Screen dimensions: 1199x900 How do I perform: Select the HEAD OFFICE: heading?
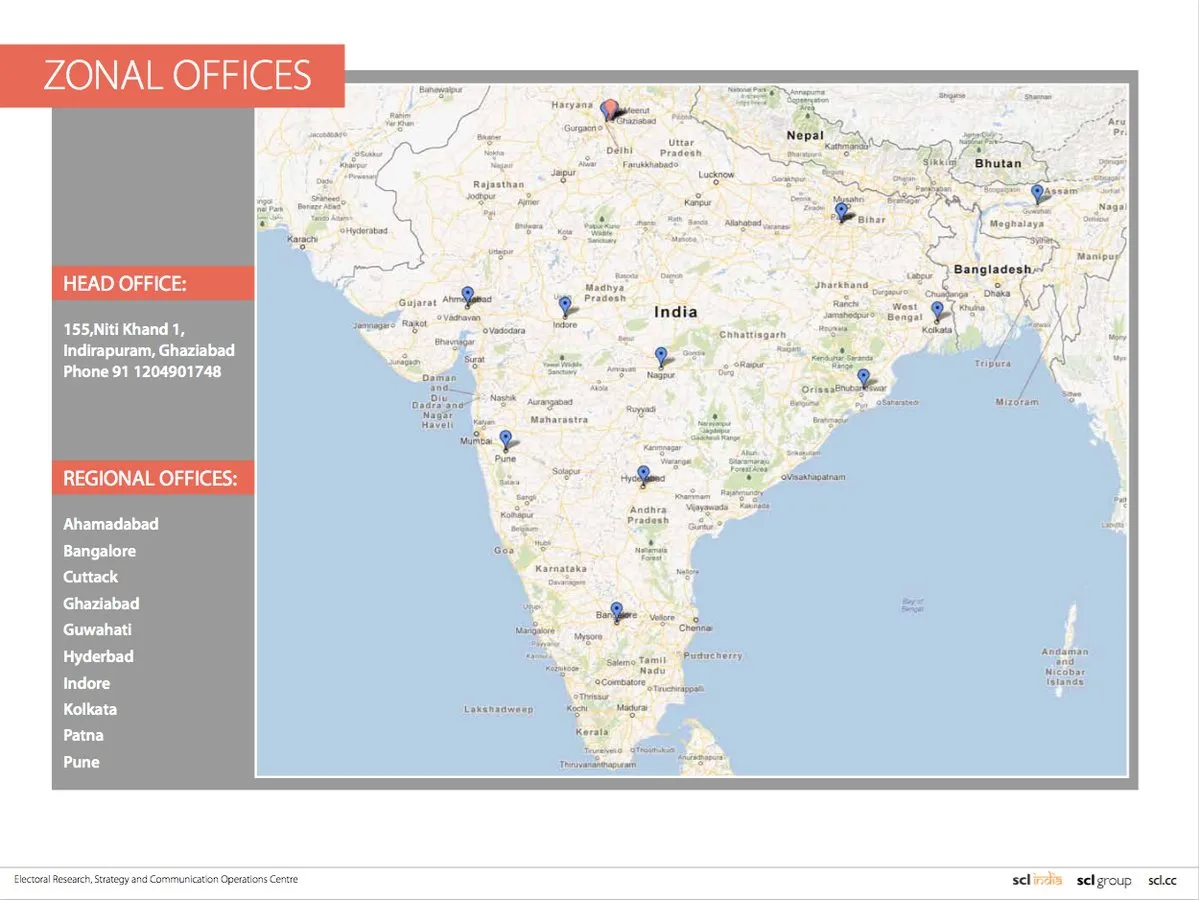tap(125, 284)
